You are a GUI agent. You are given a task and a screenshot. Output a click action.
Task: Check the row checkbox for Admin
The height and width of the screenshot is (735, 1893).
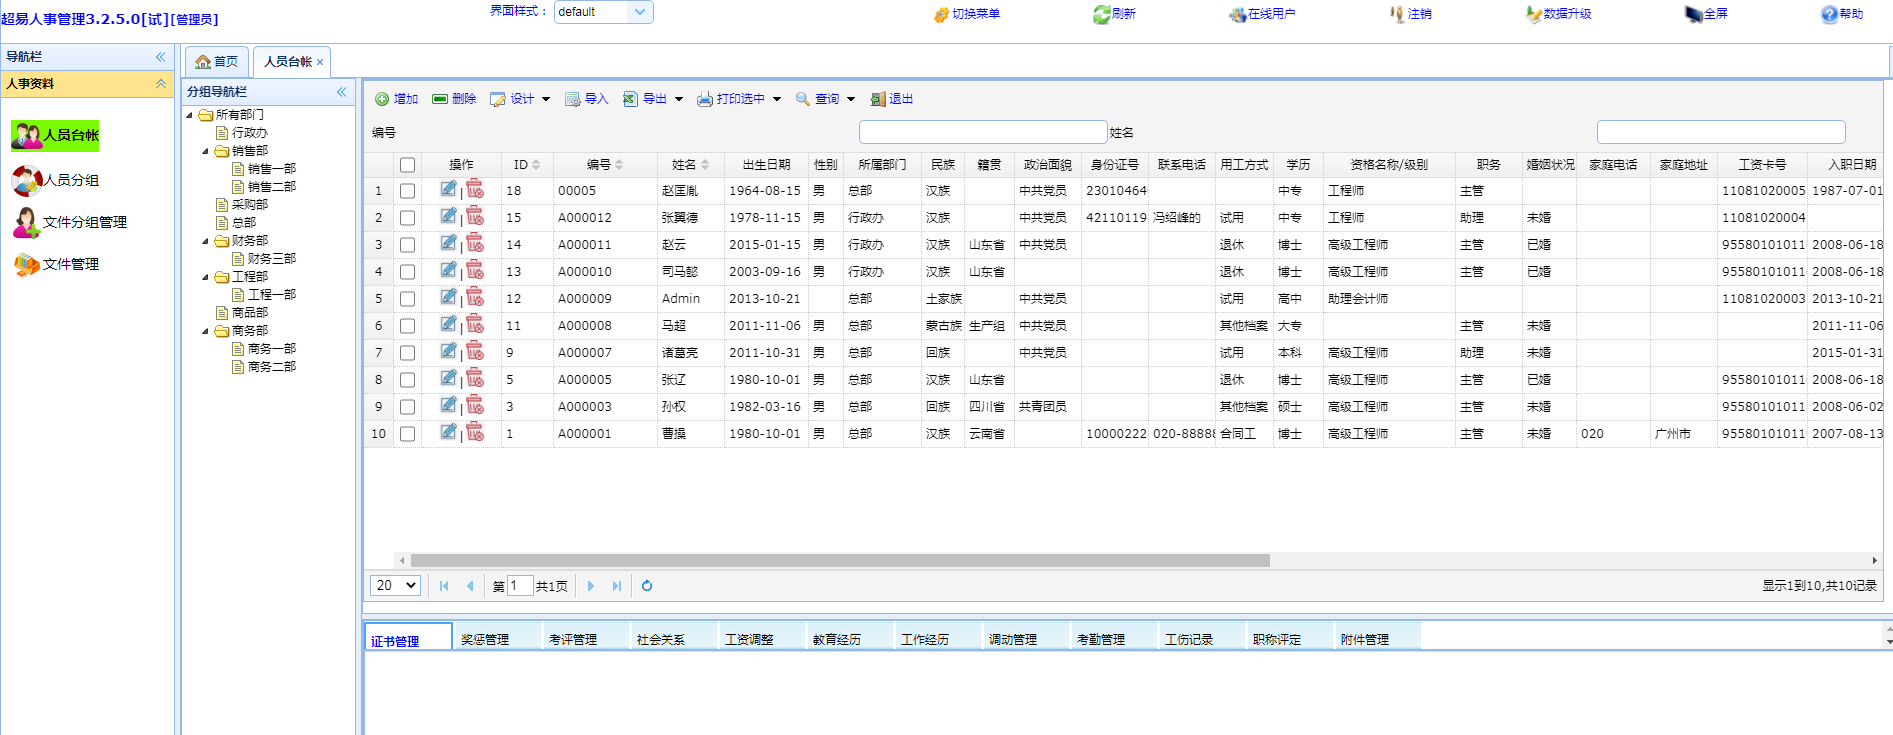[407, 299]
